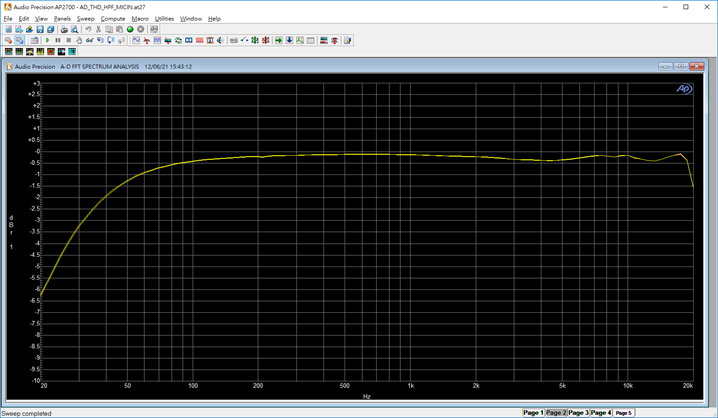Open the Sweep menu

click(x=85, y=18)
